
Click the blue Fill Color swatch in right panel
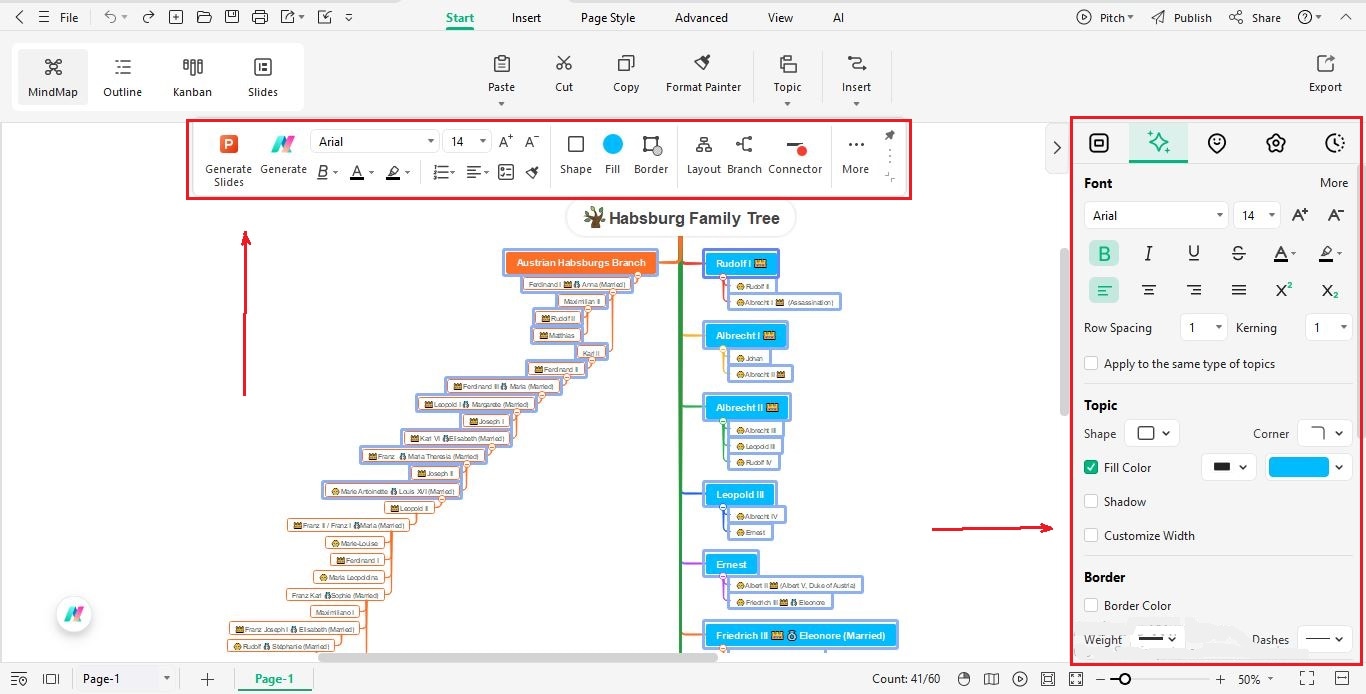[1298, 467]
